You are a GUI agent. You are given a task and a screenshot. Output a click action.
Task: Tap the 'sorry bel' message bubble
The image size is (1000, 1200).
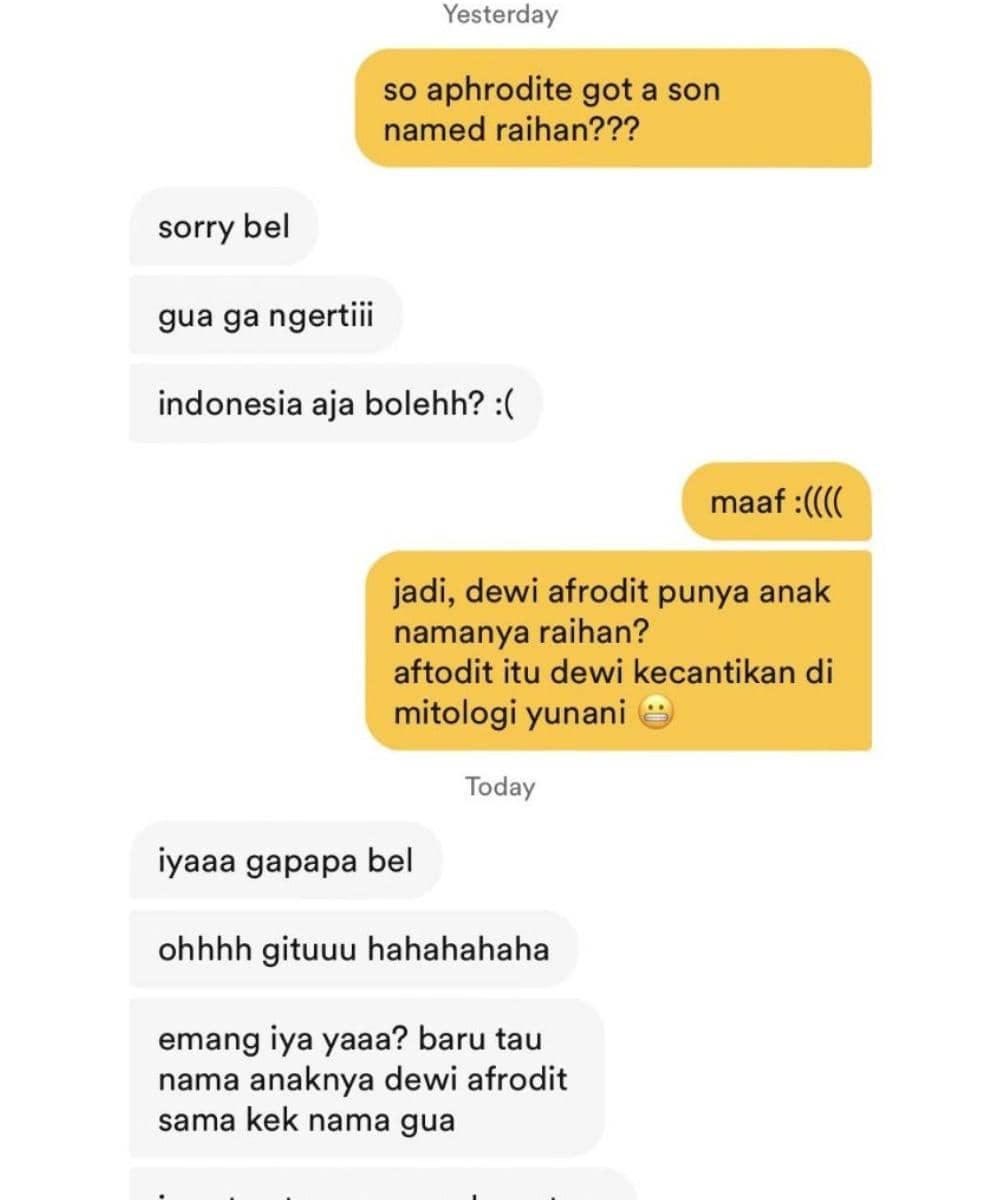pyautogui.click(x=224, y=227)
